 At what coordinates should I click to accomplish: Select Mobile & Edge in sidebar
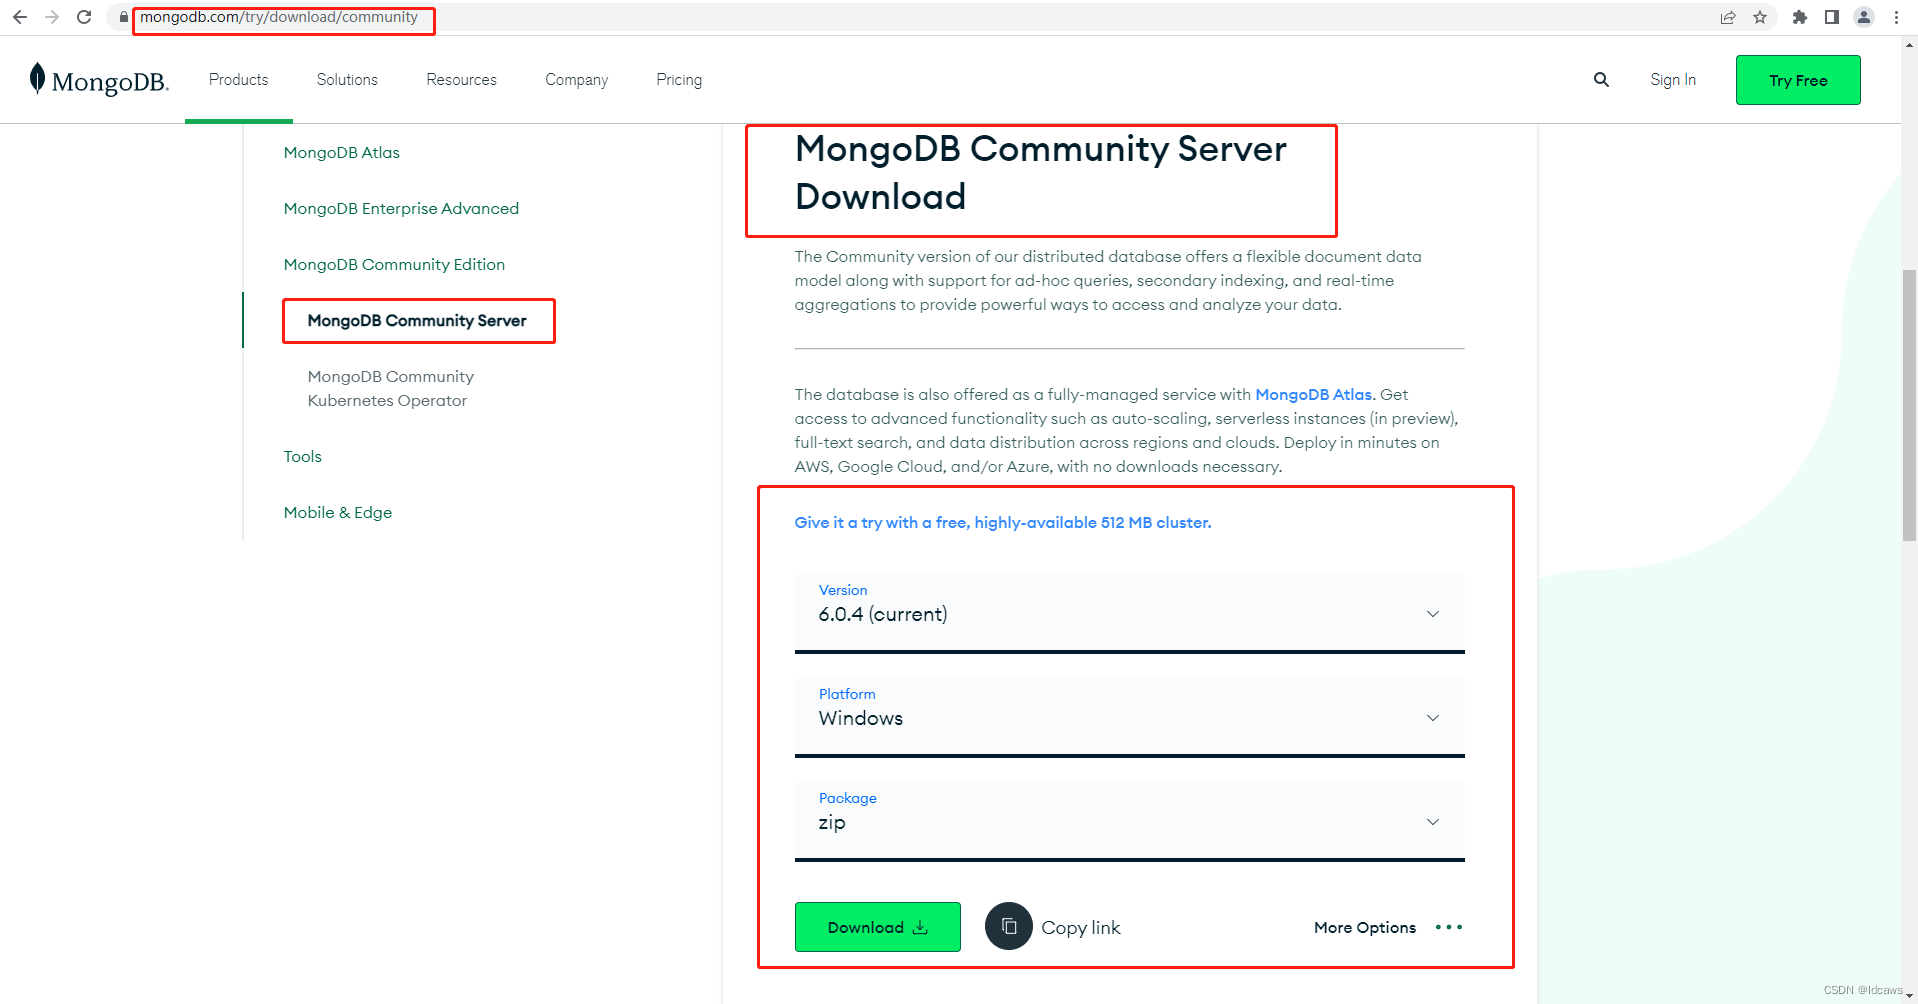(337, 512)
